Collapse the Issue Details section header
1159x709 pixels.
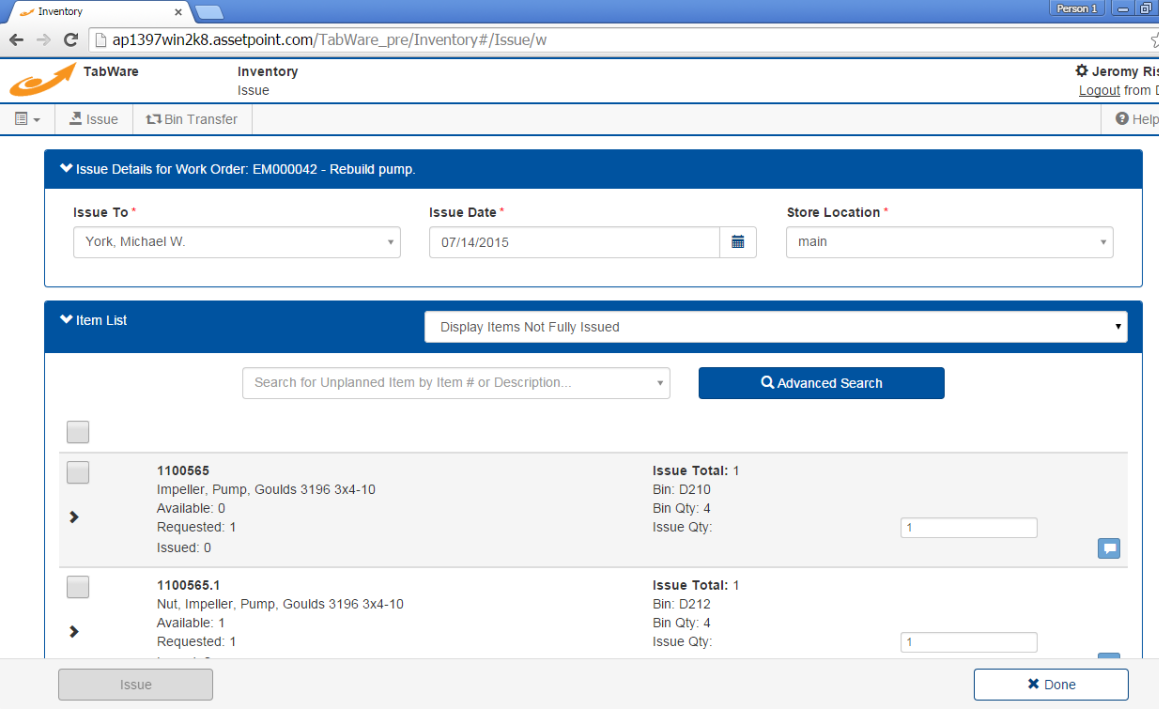(x=66, y=169)
